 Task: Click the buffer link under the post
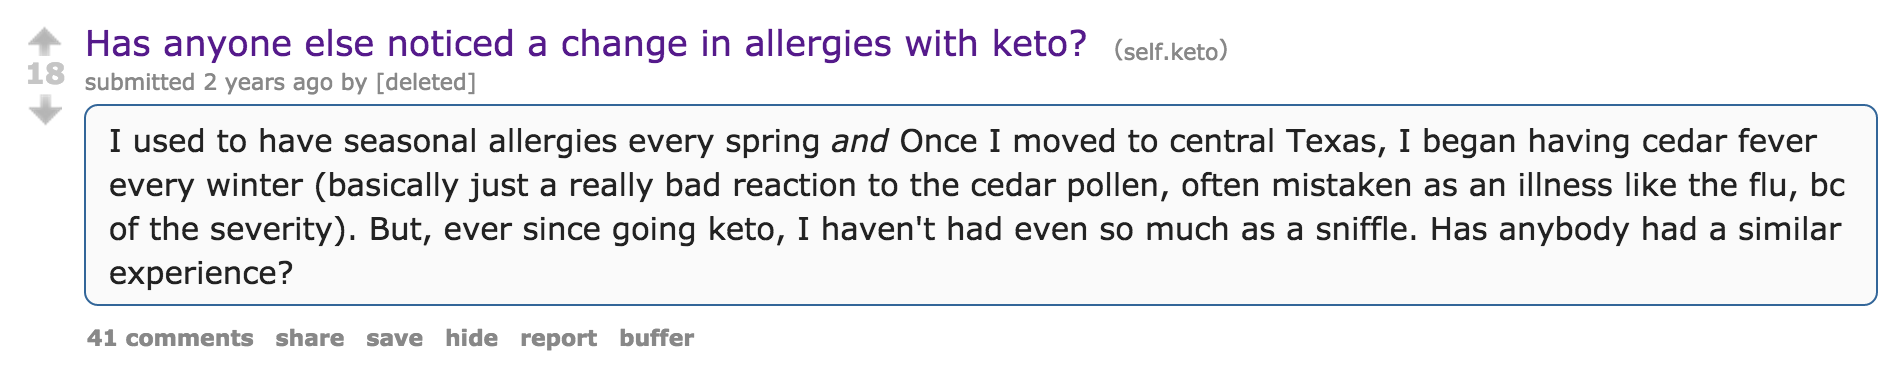(656, 338)
